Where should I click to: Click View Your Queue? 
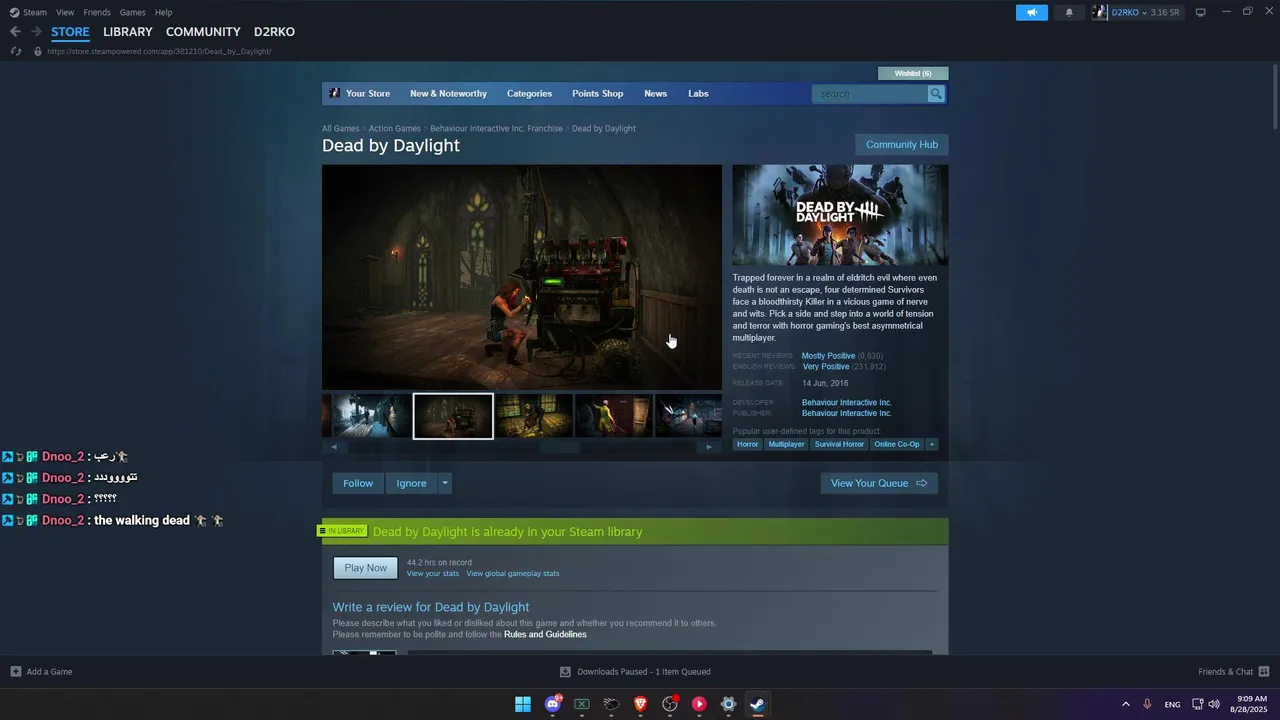pyautogui.click(x=879, y=483)
